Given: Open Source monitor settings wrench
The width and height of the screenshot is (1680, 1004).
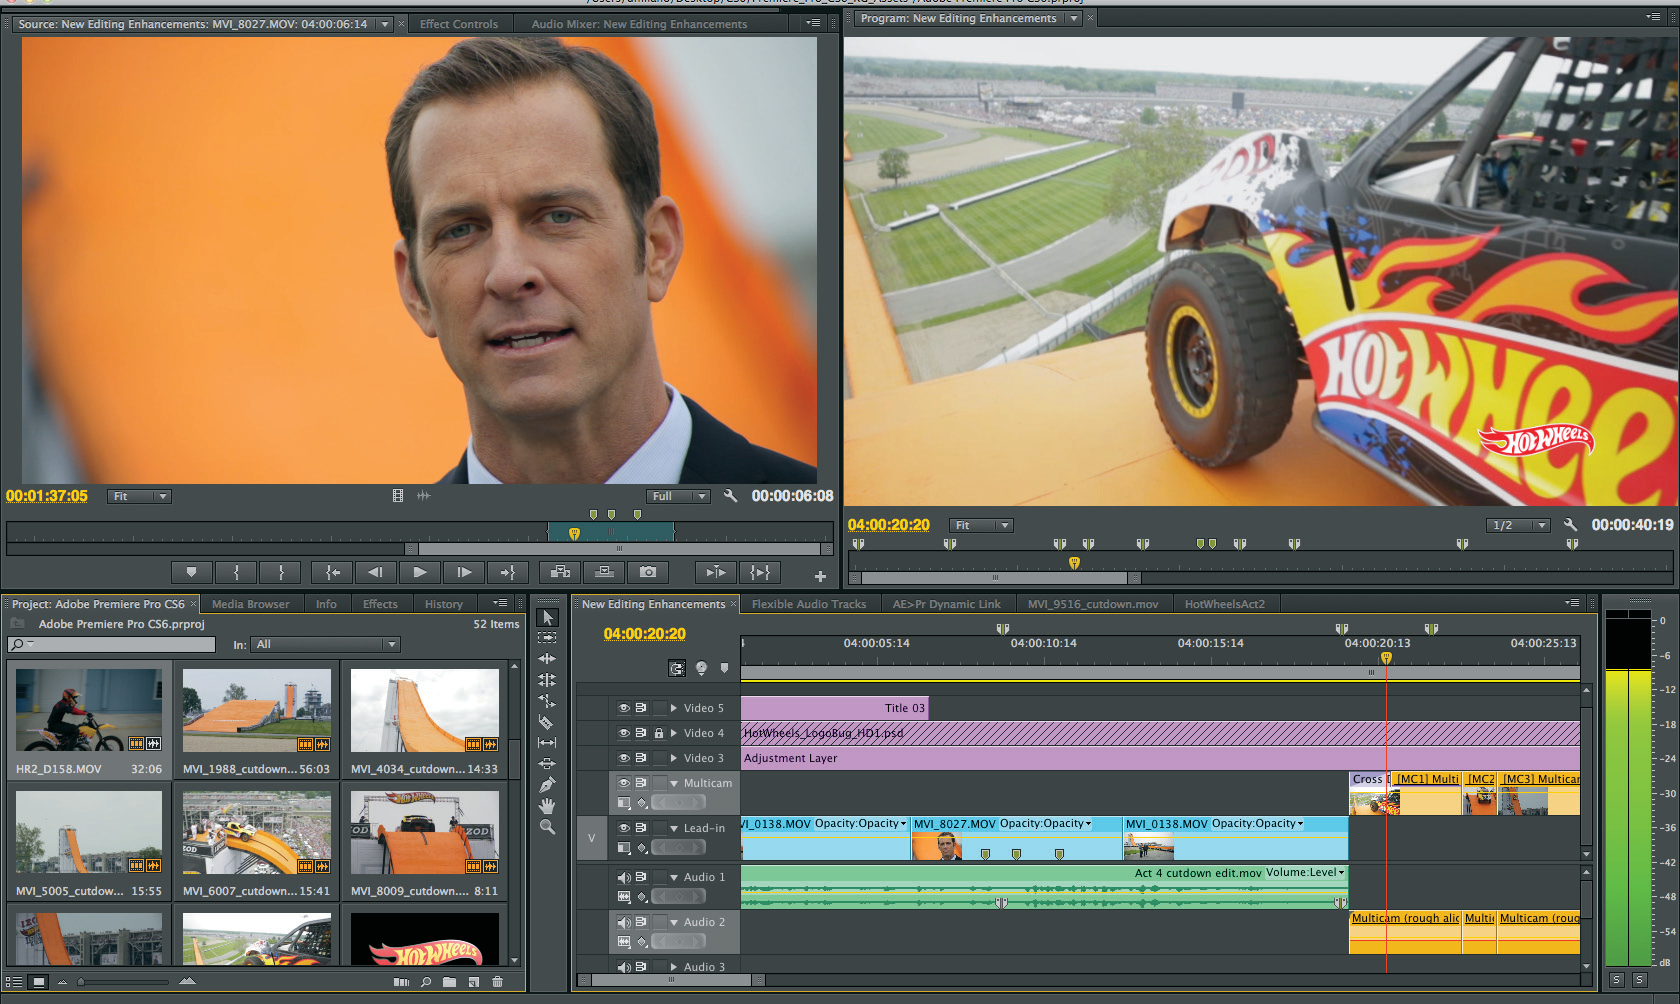Looking at the screenshot, I should (731, 495).
